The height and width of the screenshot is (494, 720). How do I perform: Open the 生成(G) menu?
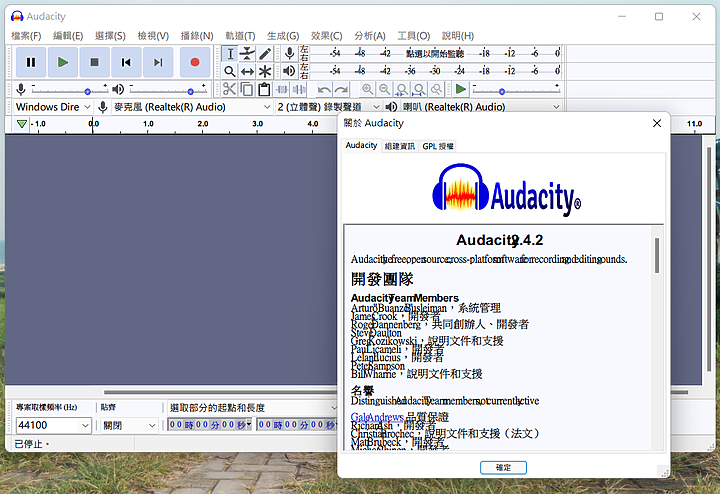click(283, 35)
